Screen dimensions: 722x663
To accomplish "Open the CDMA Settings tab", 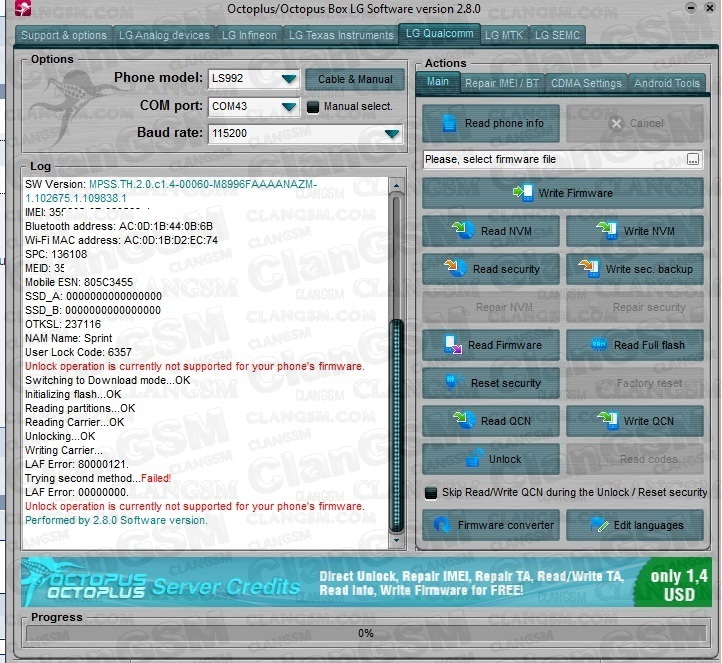I will click(x=586, y=83).
